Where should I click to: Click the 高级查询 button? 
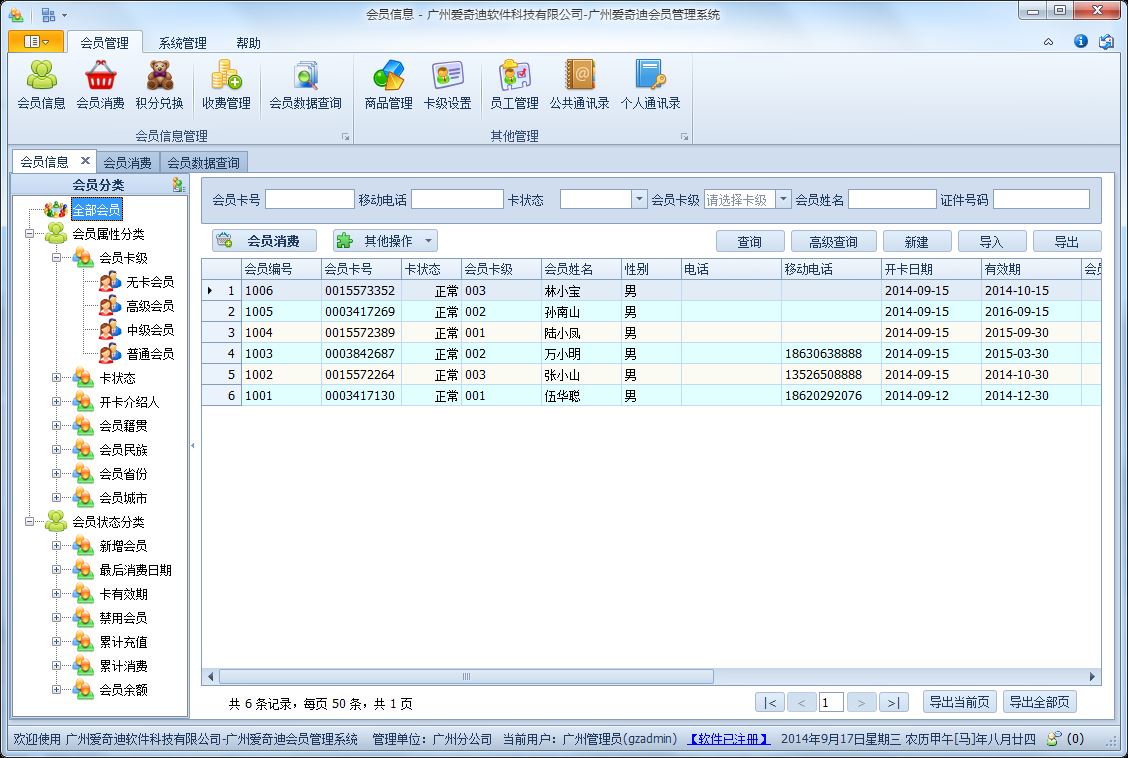(x=833, y=242)
